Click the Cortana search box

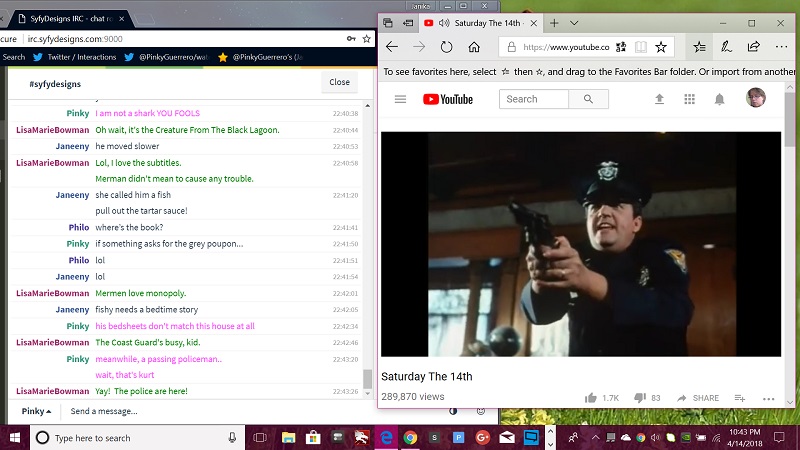pos(138,438)
